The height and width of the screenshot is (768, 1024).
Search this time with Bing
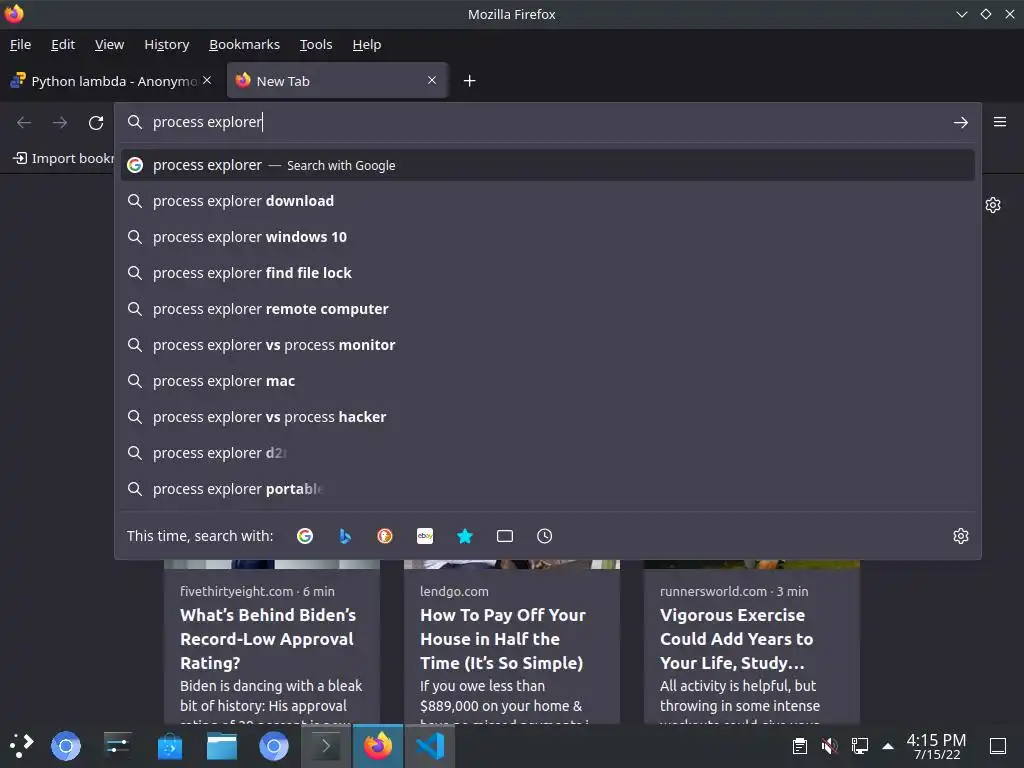[x=345, y=536]
